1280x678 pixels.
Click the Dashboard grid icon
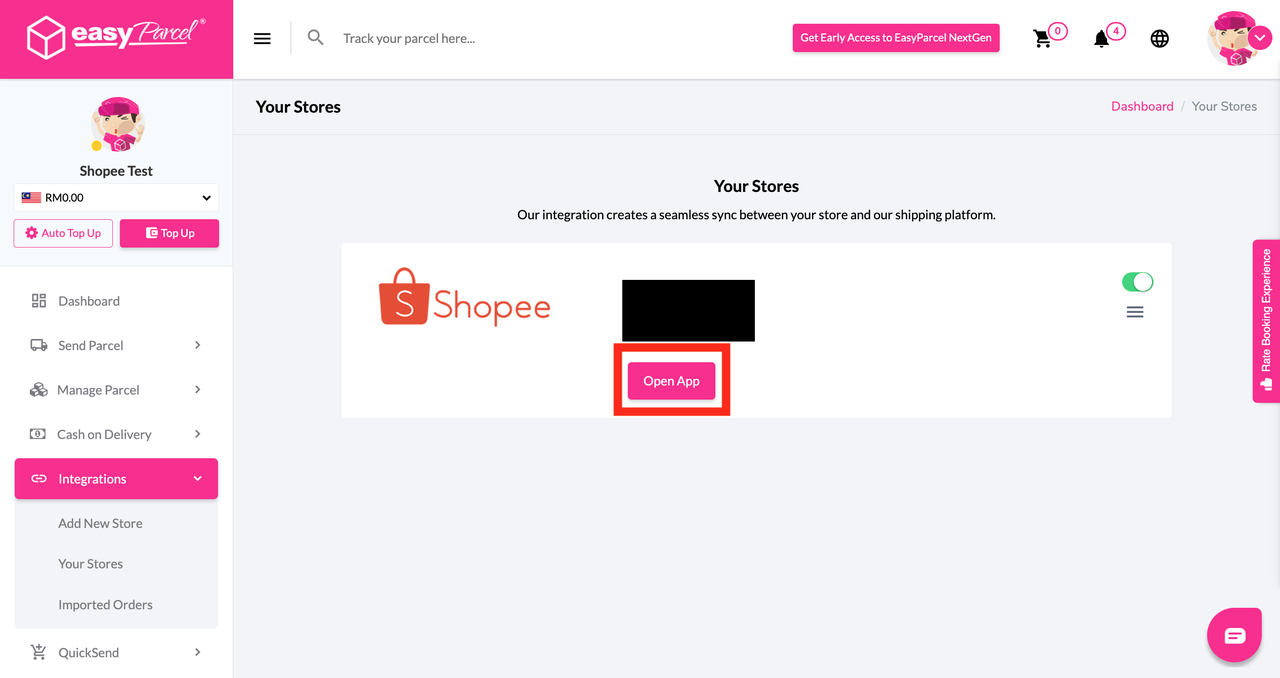39,301
